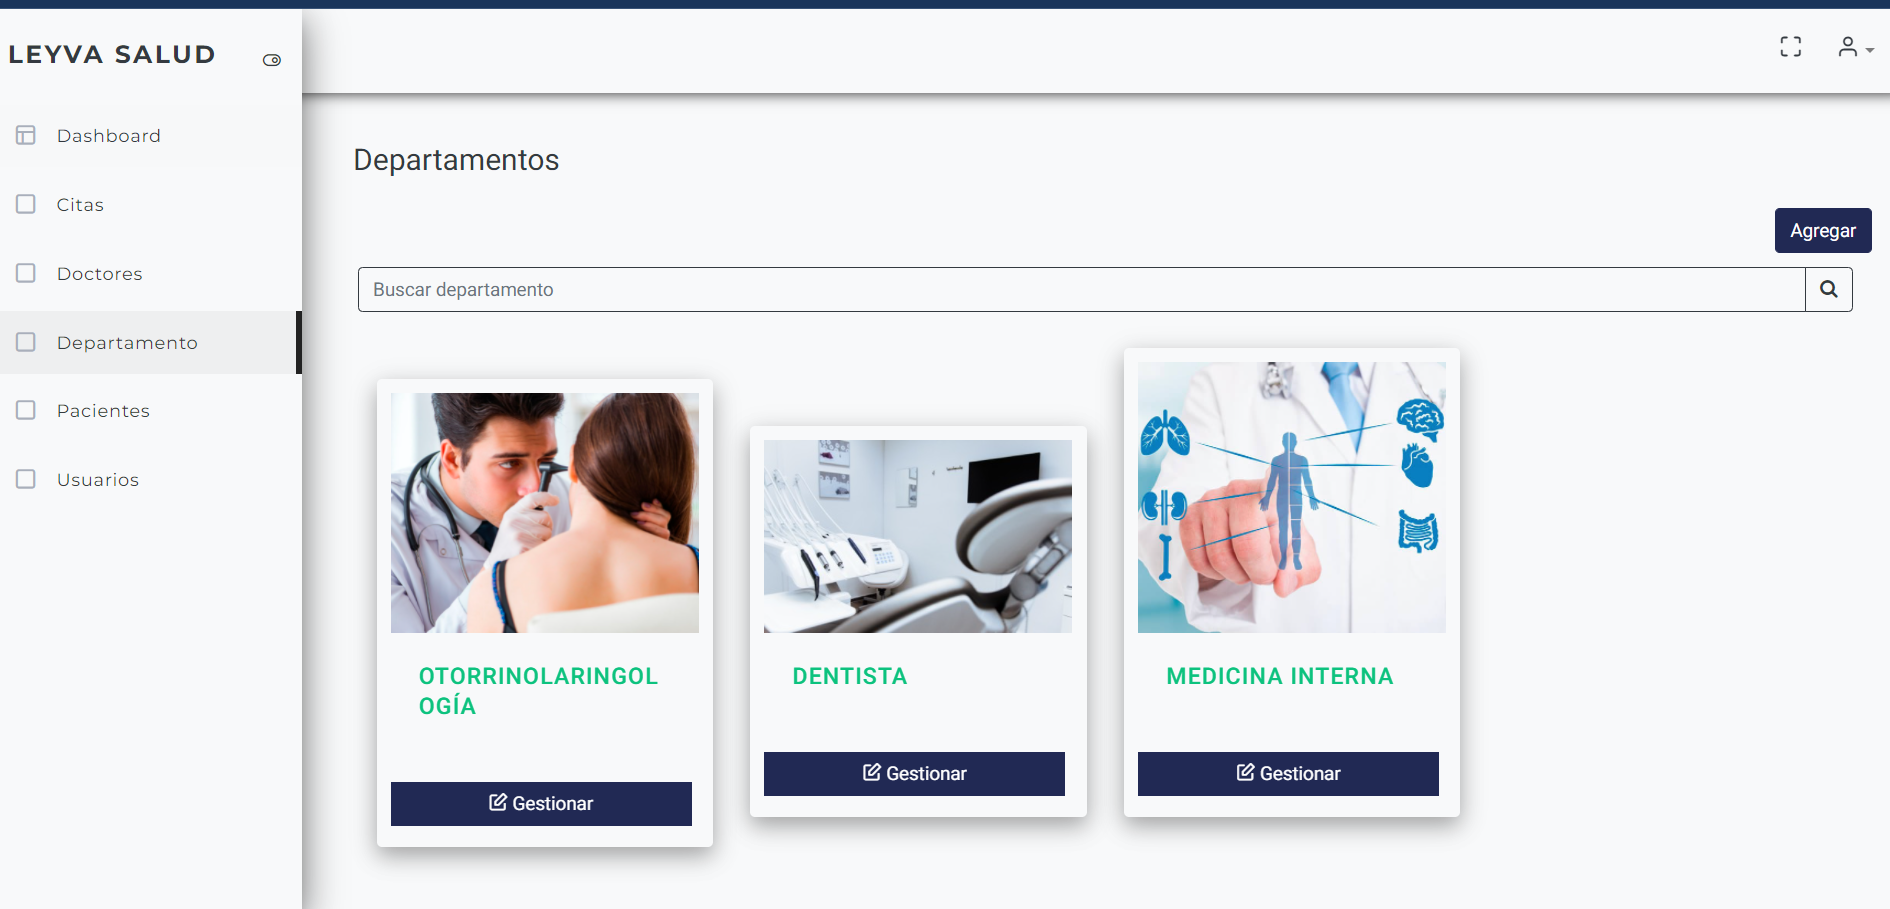Manage the Dentista department with Gestionar
The width and height of the screenshot is (1890, 909).
tap(914, 774)
